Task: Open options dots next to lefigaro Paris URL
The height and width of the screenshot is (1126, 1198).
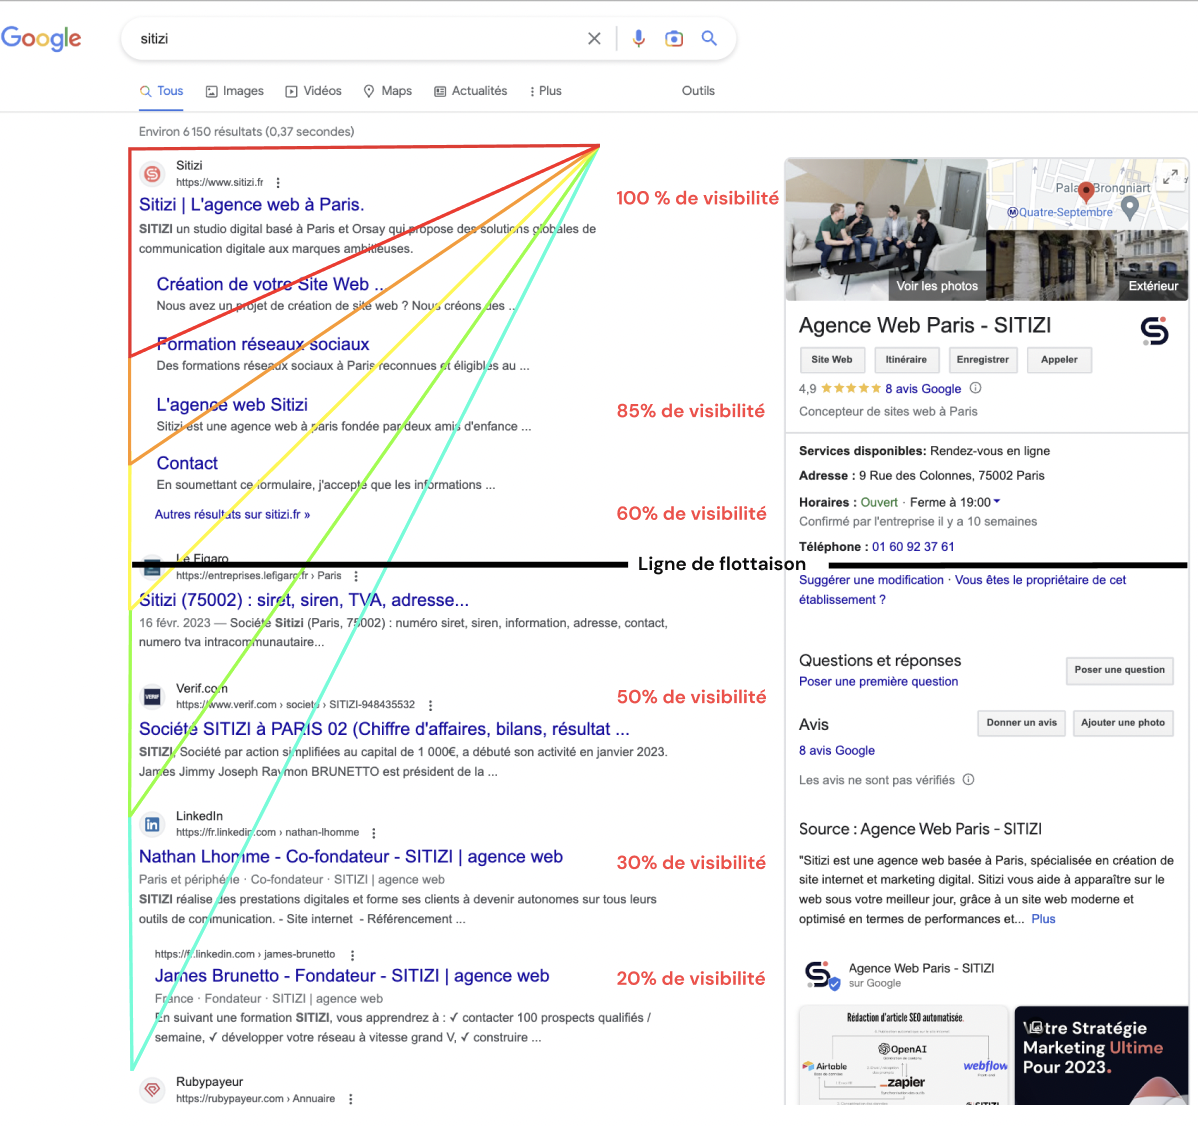Action: point(356,576)
